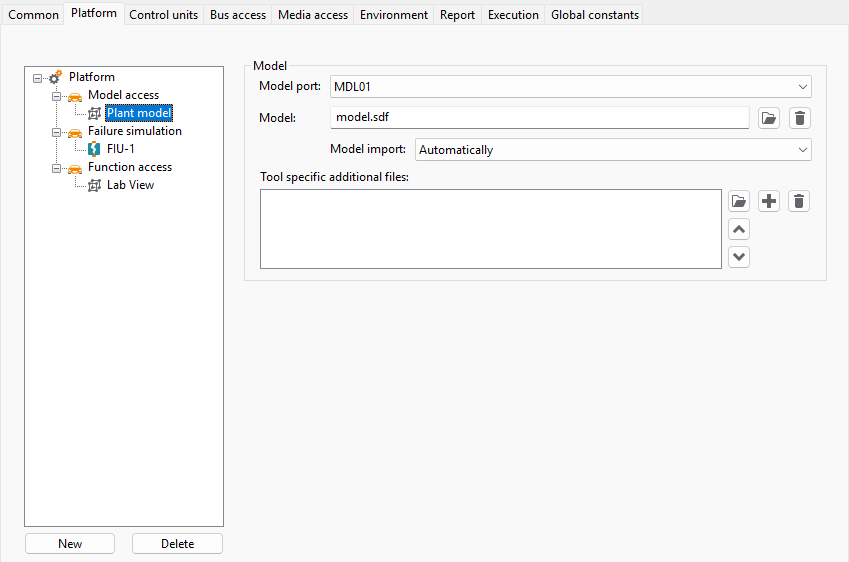Browse for the model file using the folder icon
Screen dimensions: 849x562
pos(769,118)
